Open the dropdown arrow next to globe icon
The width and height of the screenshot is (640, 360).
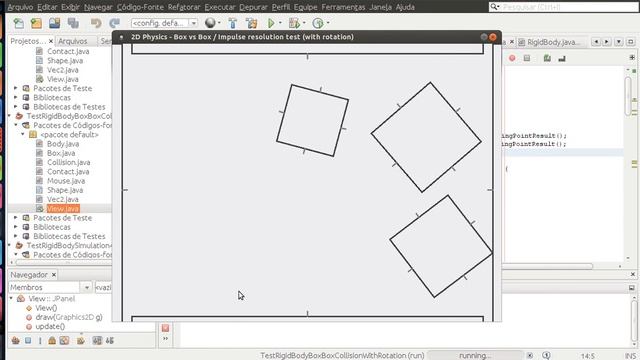219,23
